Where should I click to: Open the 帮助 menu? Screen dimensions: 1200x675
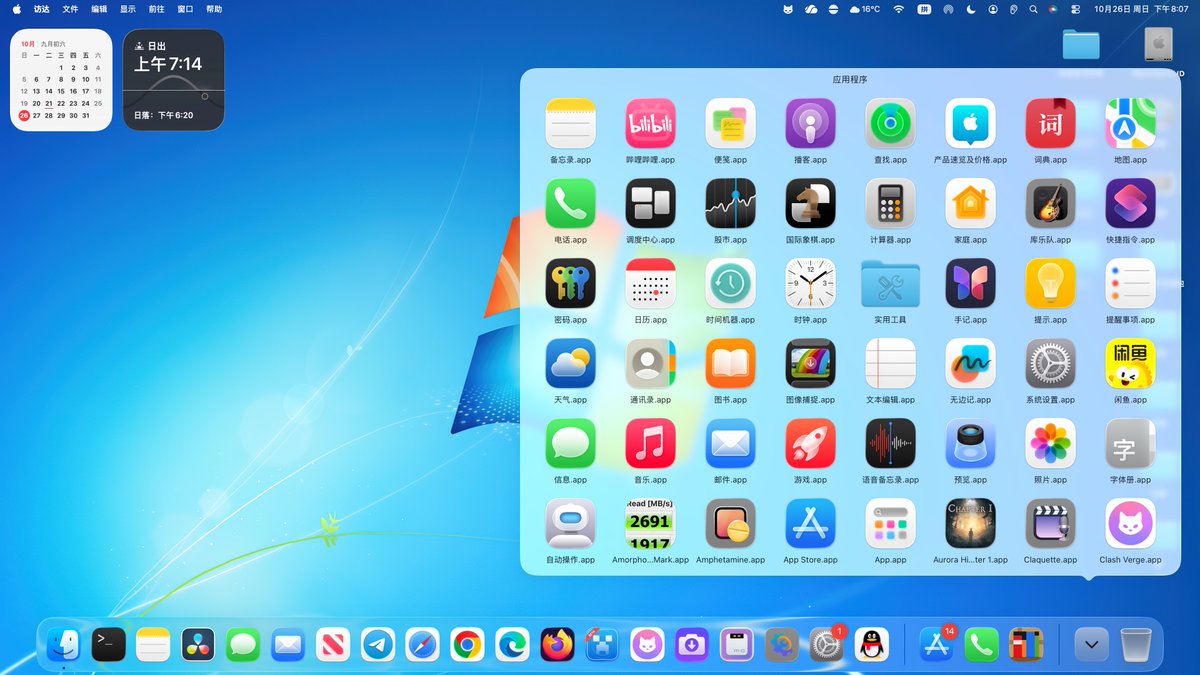214,9
